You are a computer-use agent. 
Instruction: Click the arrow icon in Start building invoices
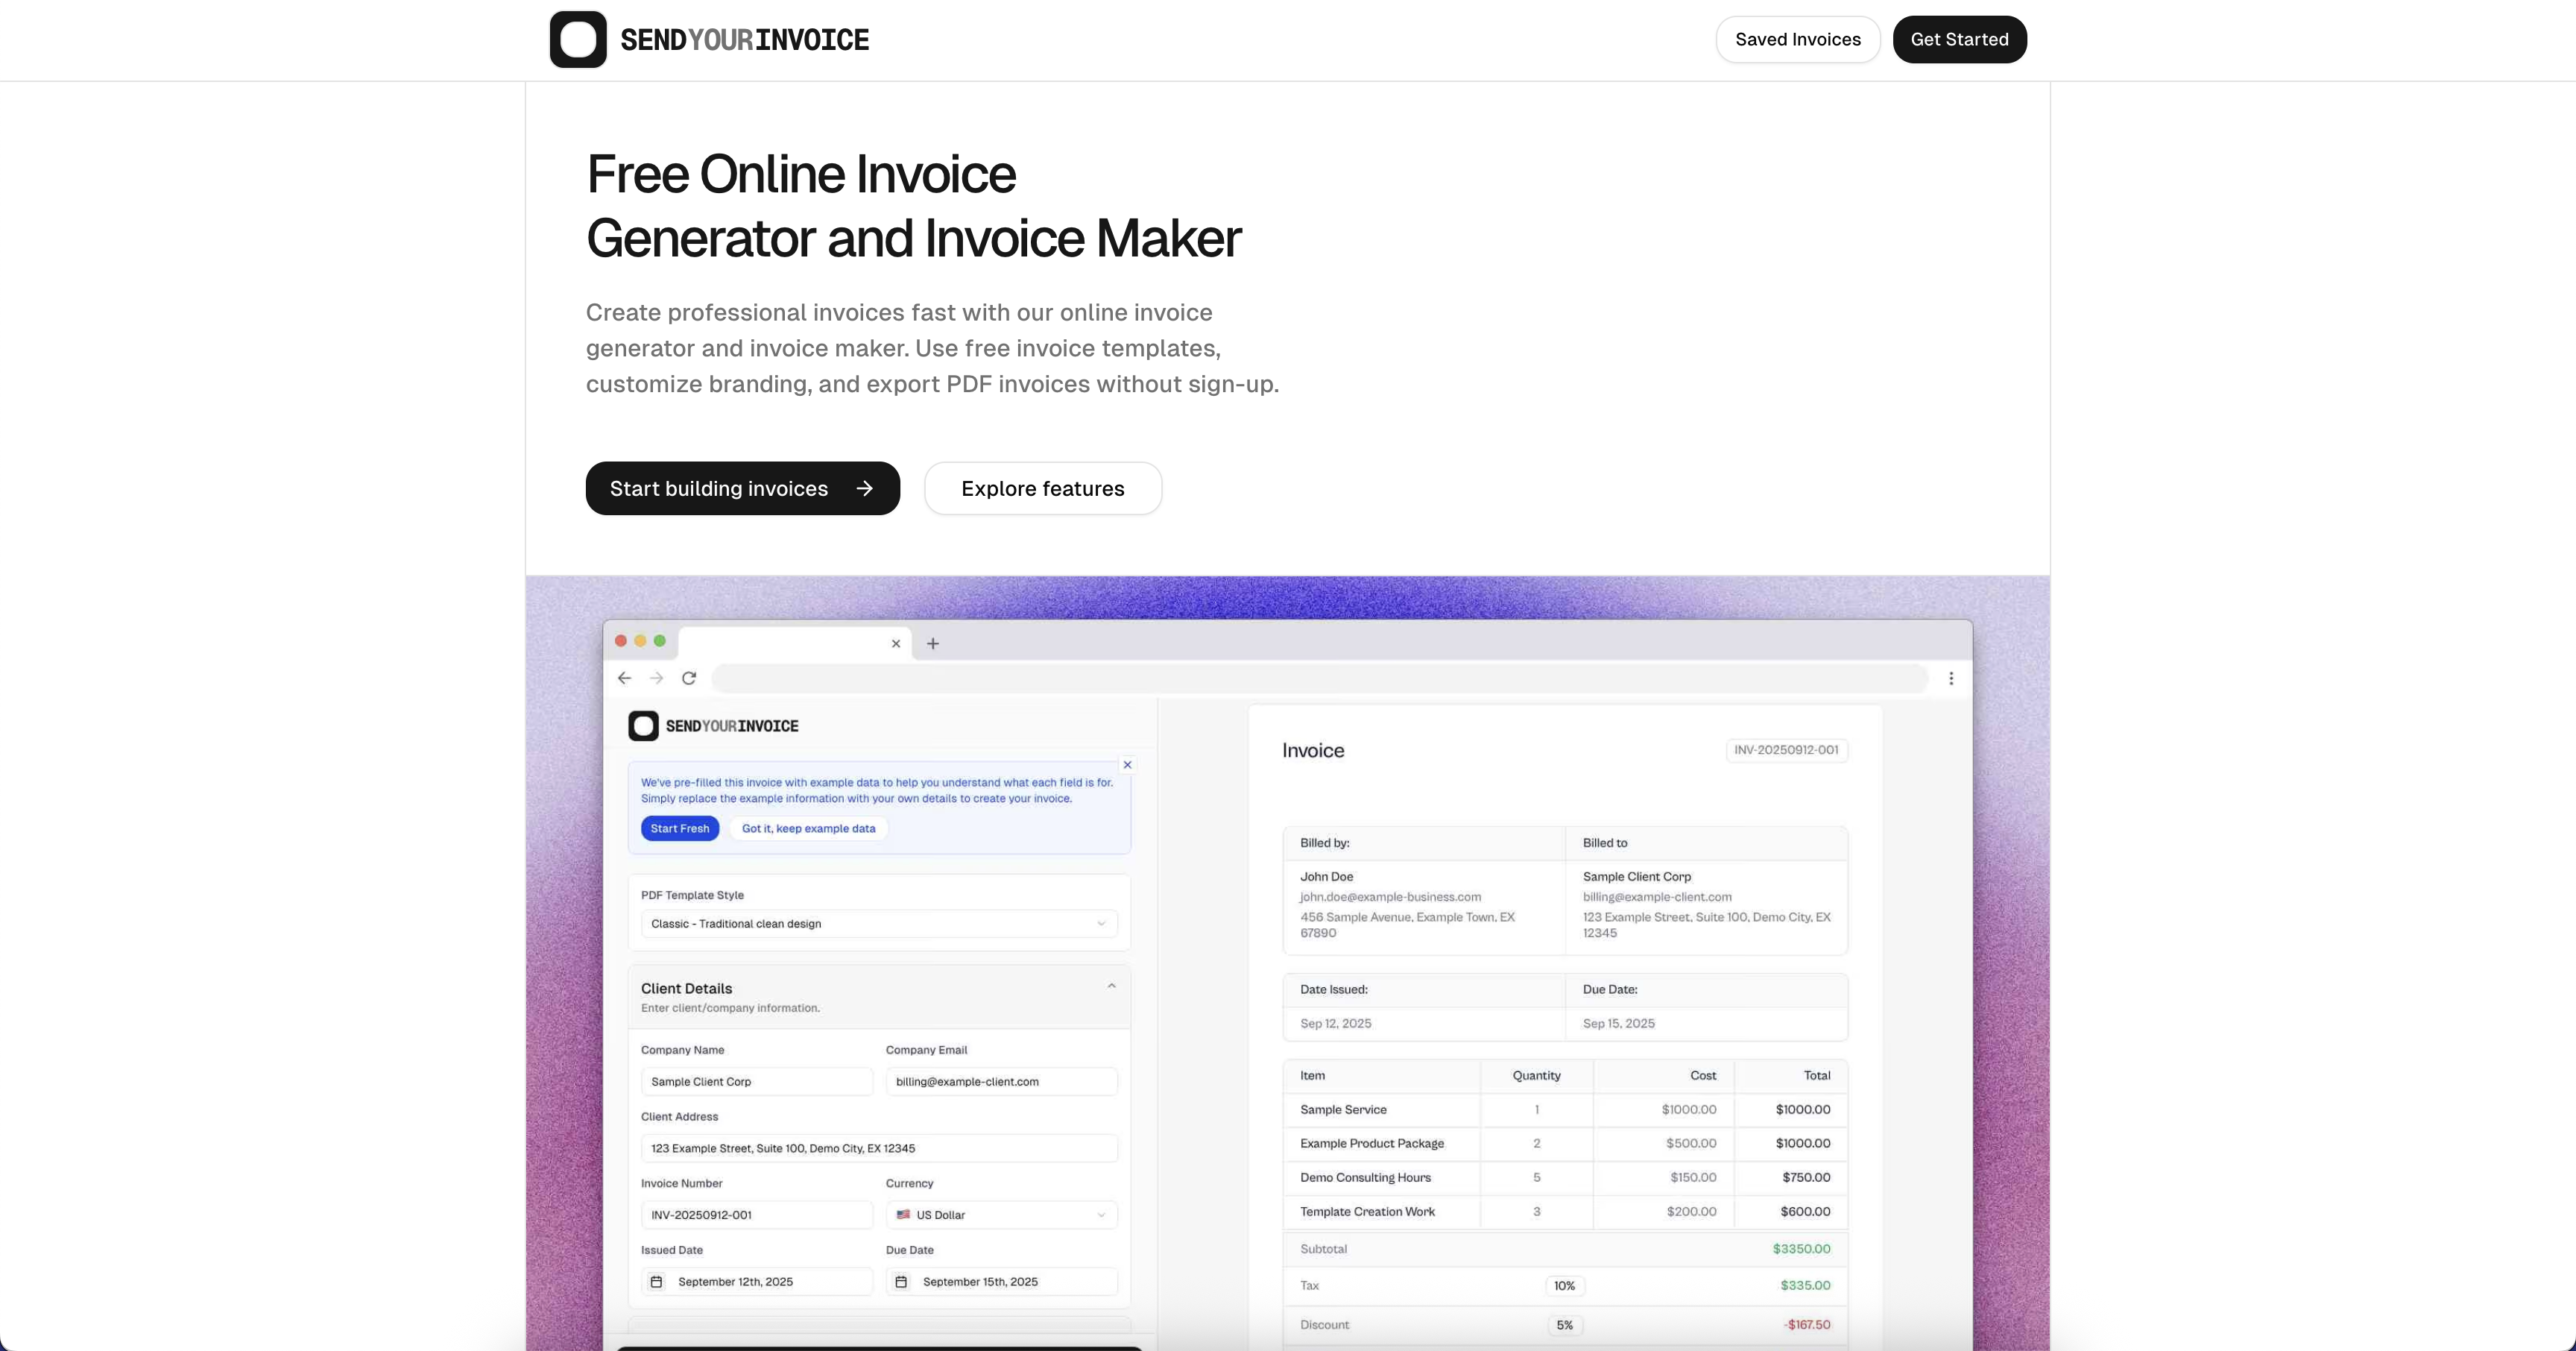[x=865, y=488]
